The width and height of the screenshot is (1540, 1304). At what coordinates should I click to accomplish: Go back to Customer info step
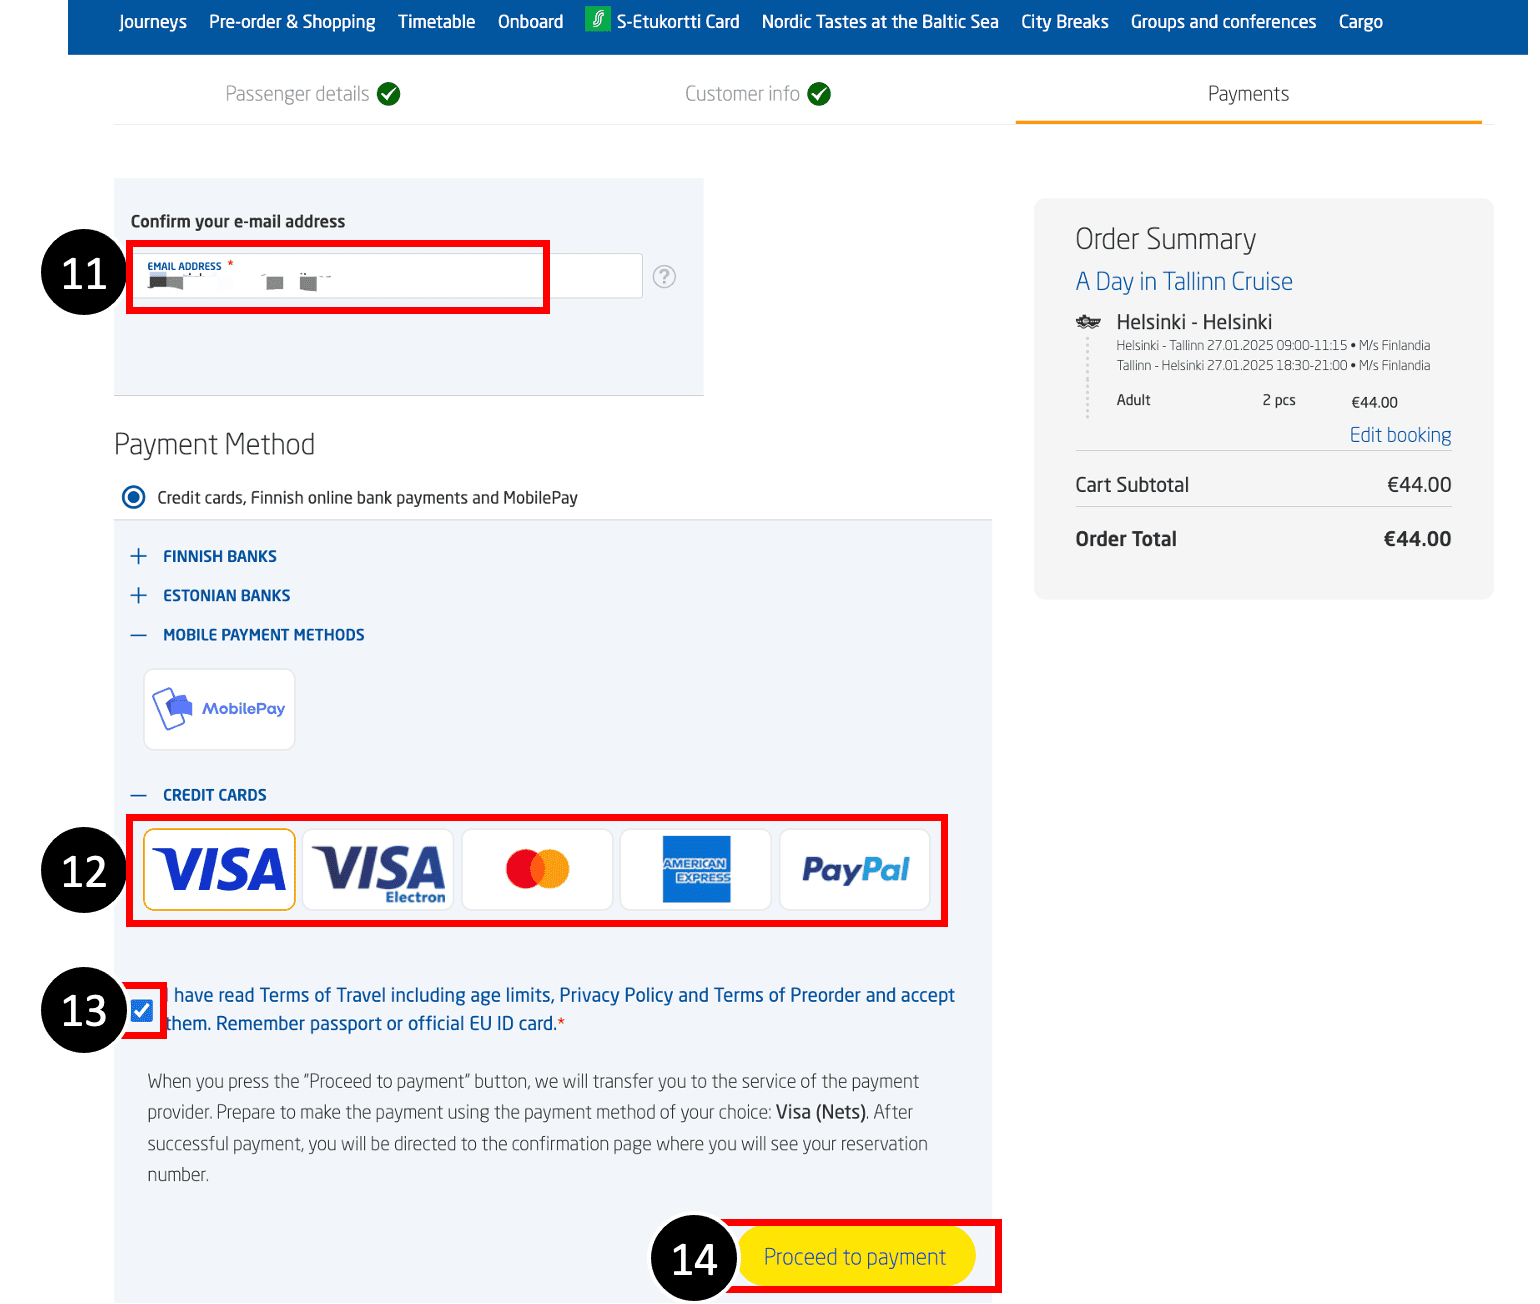[x=742, y=94]
